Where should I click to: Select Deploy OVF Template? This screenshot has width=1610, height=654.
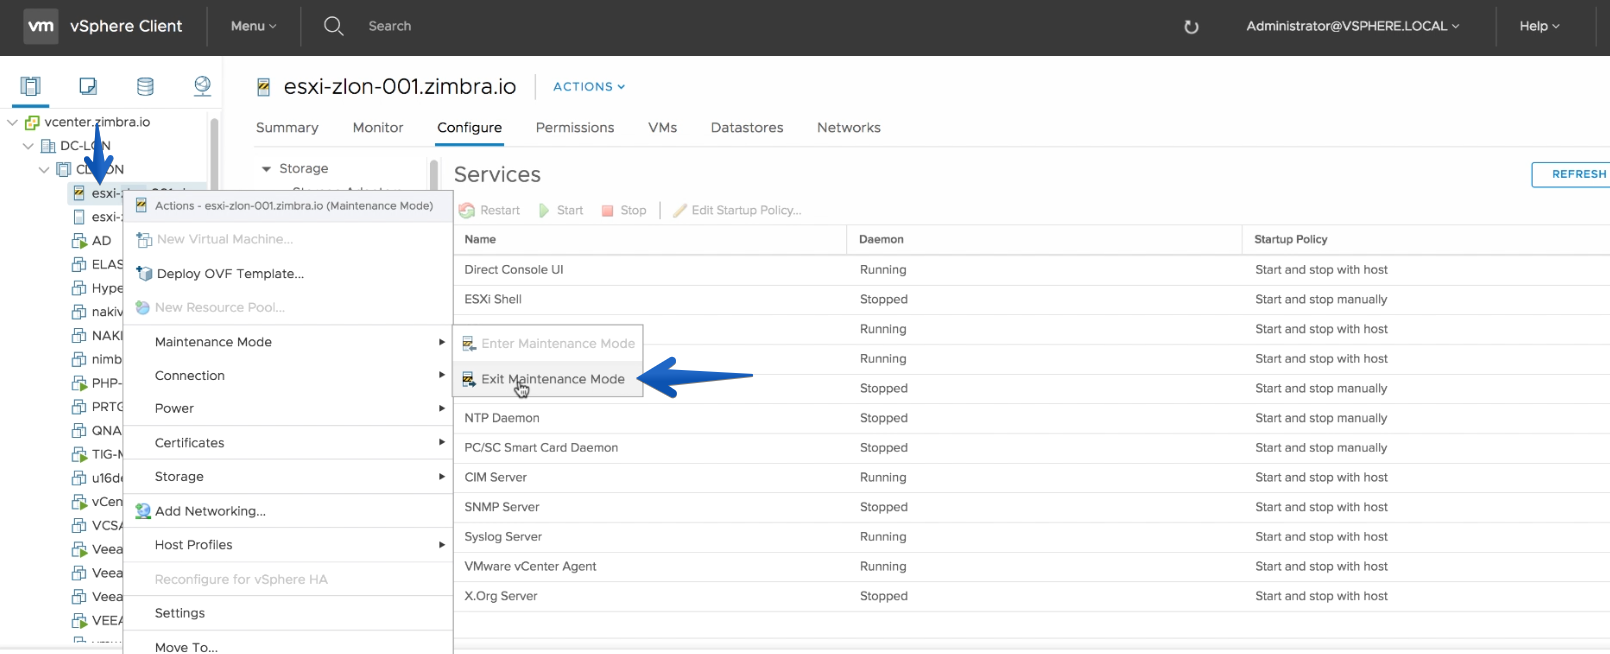point(289,274)
